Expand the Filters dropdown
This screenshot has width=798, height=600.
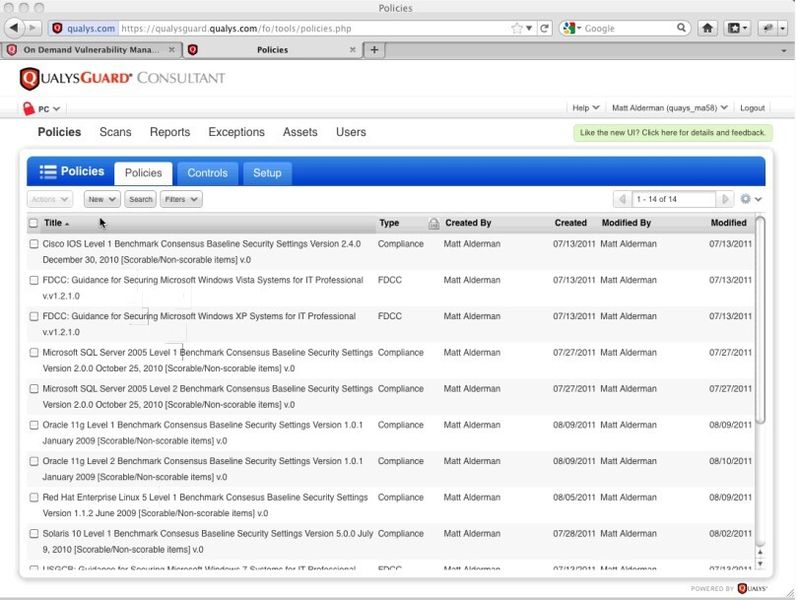(180, 199)
